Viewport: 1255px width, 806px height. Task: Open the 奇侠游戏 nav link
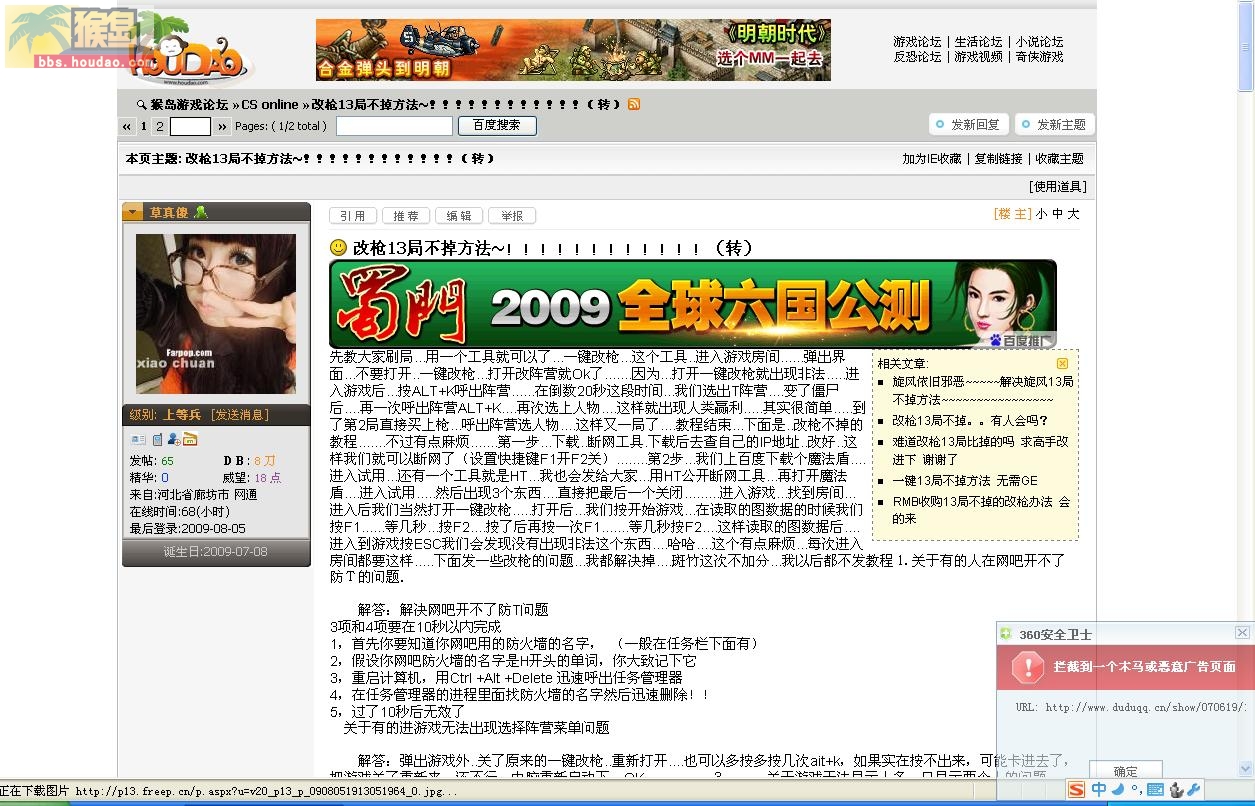click(x=1040, y=57)
